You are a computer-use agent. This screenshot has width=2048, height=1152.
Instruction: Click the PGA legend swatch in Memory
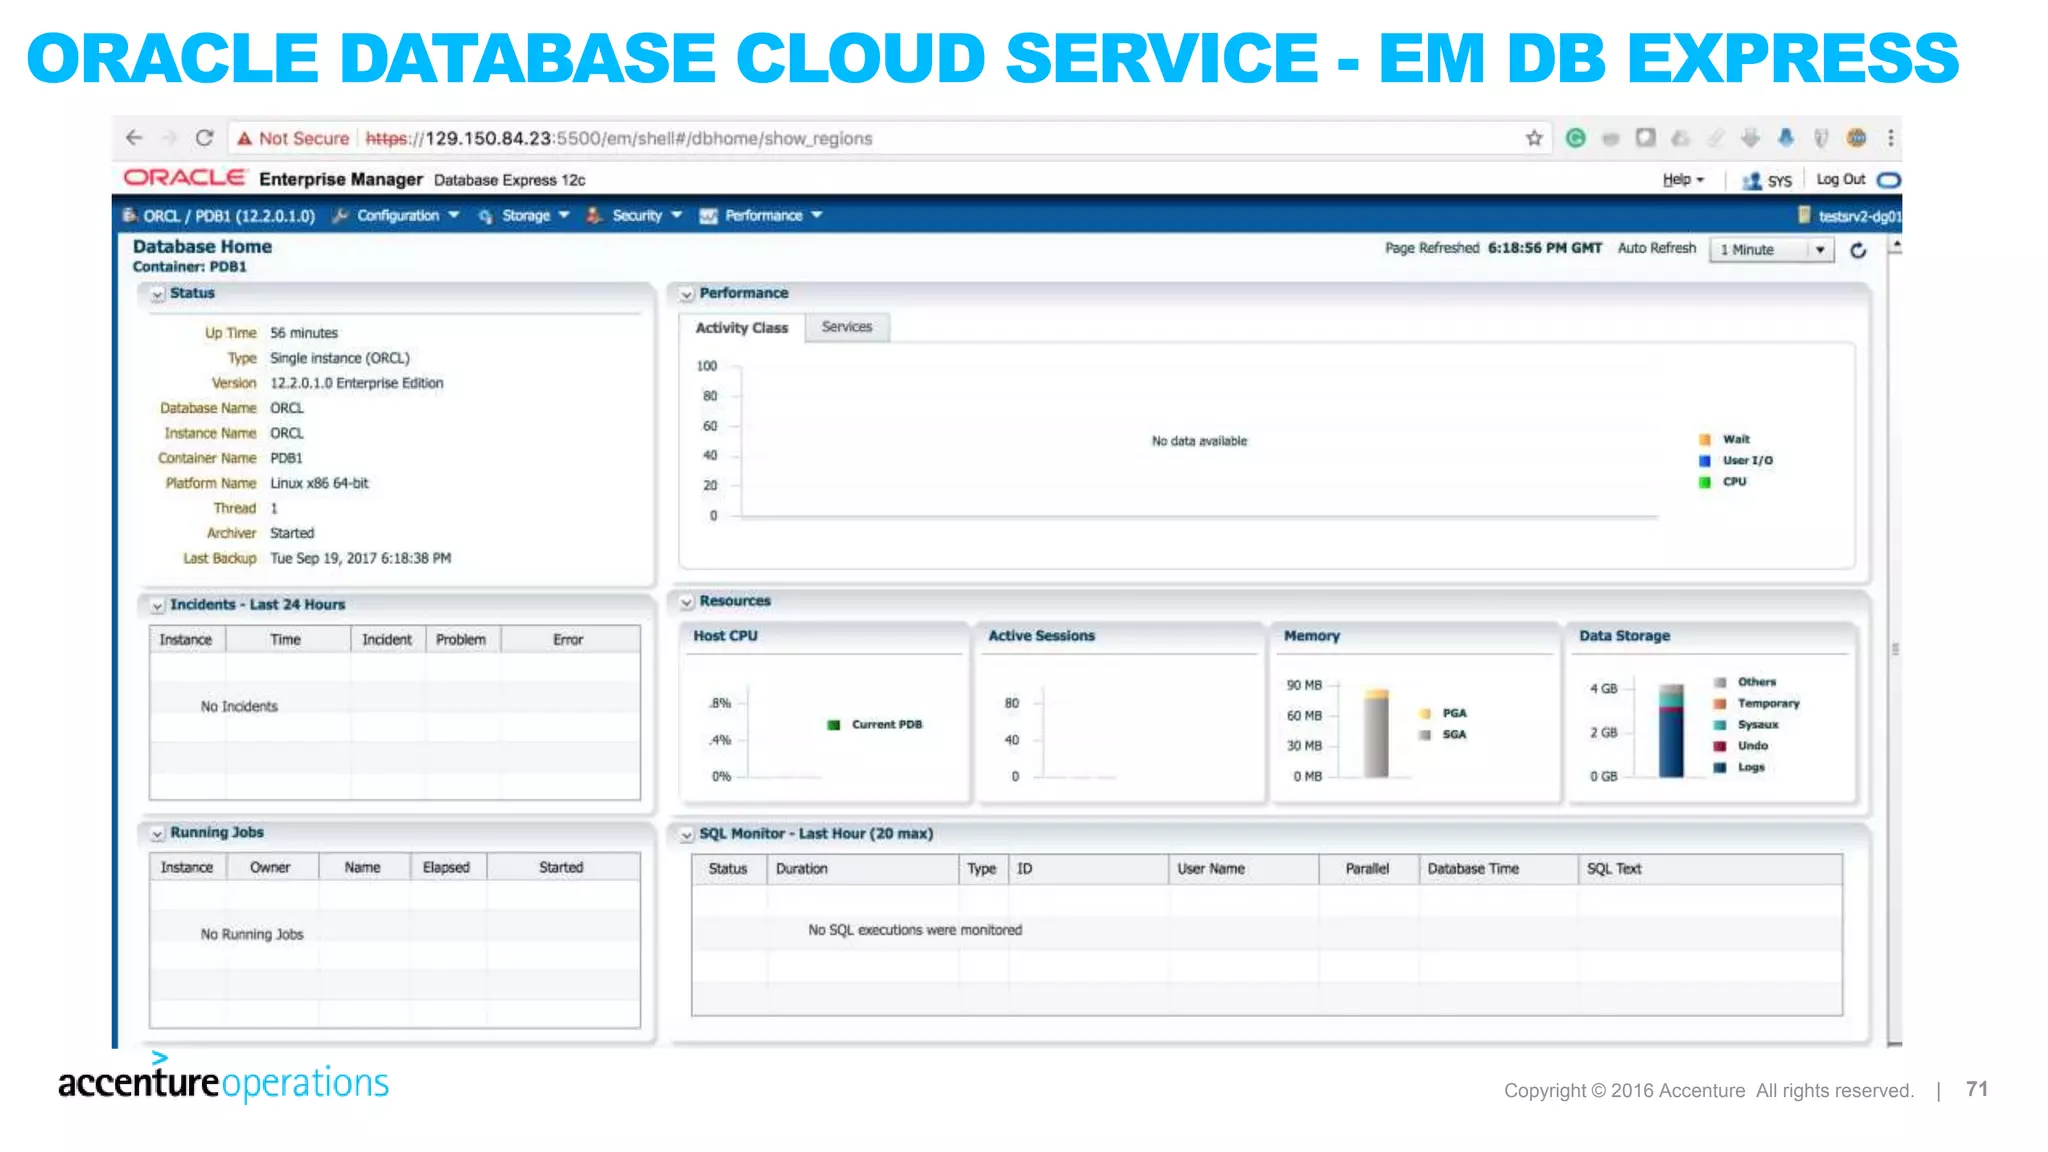tap(1425, 714)
